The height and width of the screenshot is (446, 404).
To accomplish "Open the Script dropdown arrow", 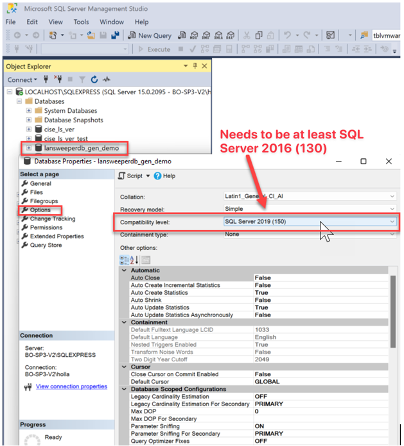I will coord(148,176).
